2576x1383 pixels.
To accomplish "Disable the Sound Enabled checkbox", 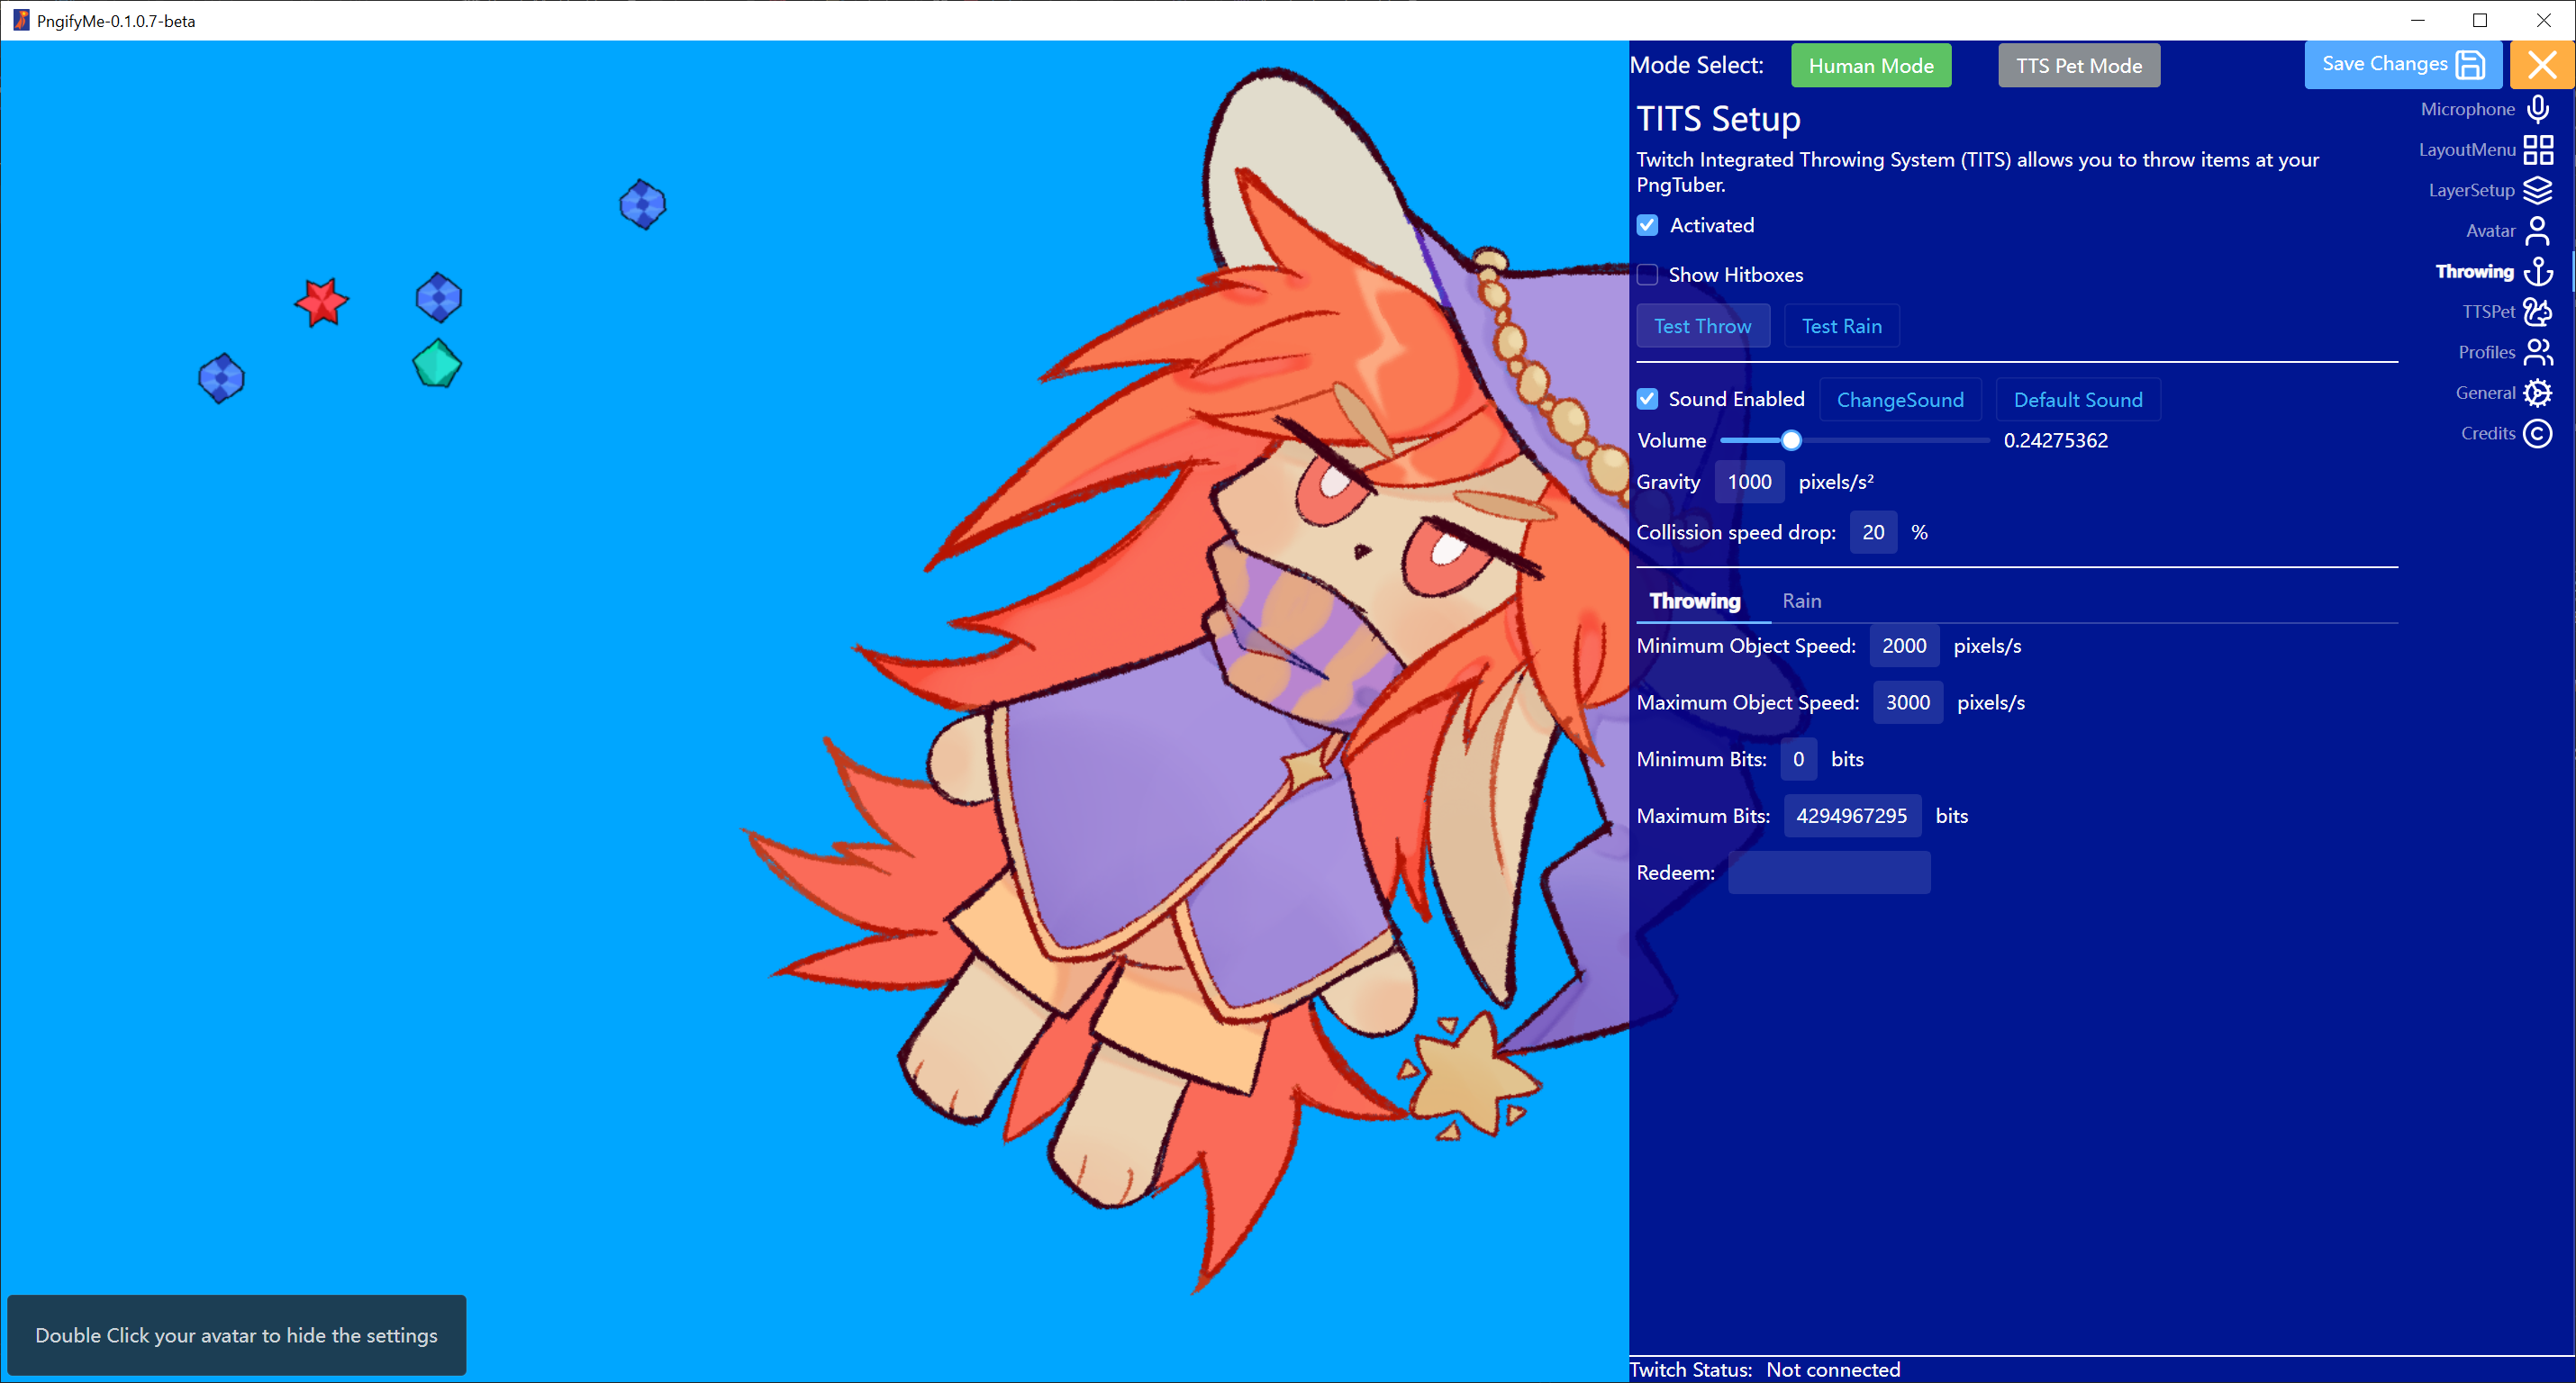I will 1647,399.
